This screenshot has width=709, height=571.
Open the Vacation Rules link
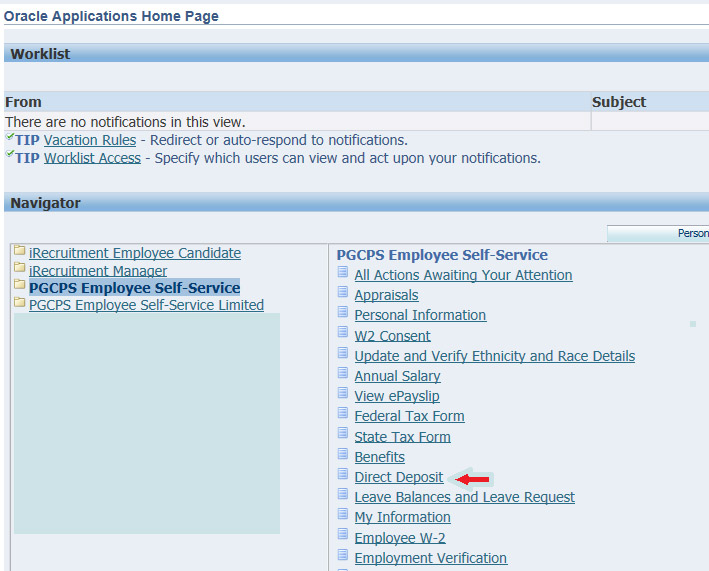coord(90,140)
